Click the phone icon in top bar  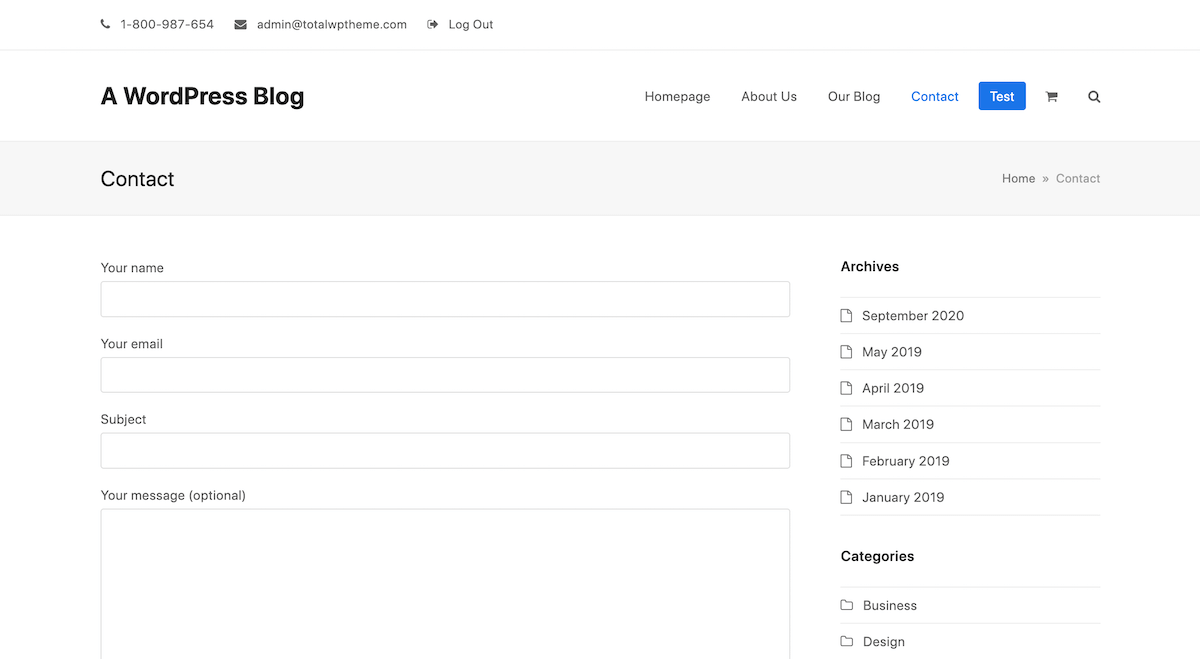point(106,24)
